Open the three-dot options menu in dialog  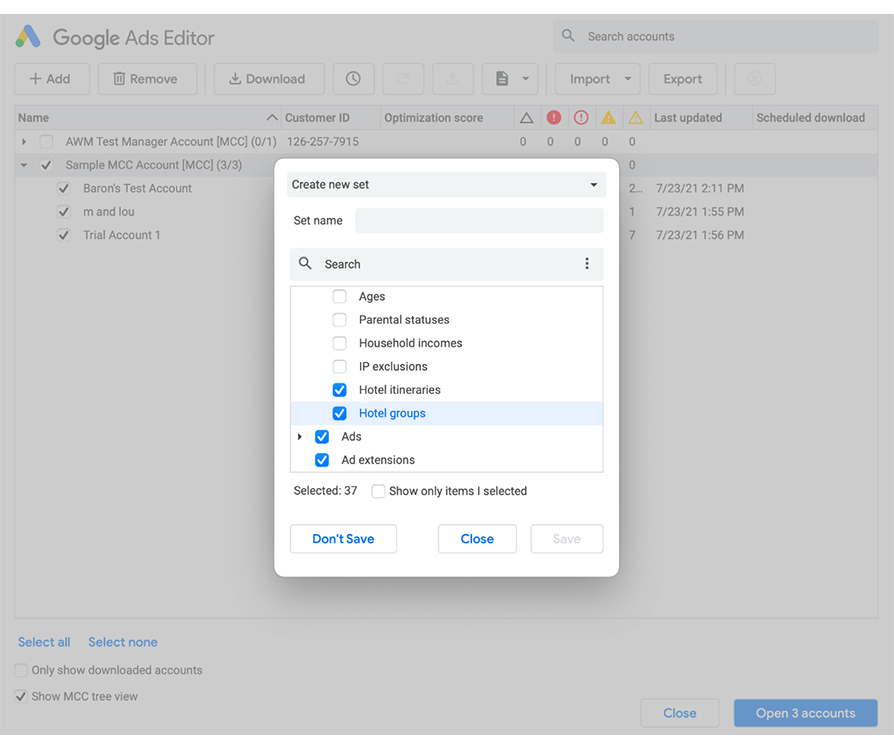(x=587, y=263)
